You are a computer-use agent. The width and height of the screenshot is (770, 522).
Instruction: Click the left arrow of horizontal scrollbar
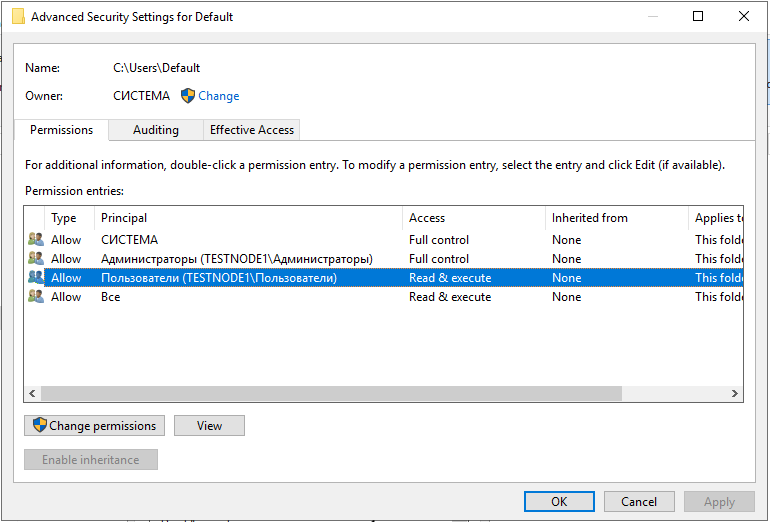(x=32, y=393)
